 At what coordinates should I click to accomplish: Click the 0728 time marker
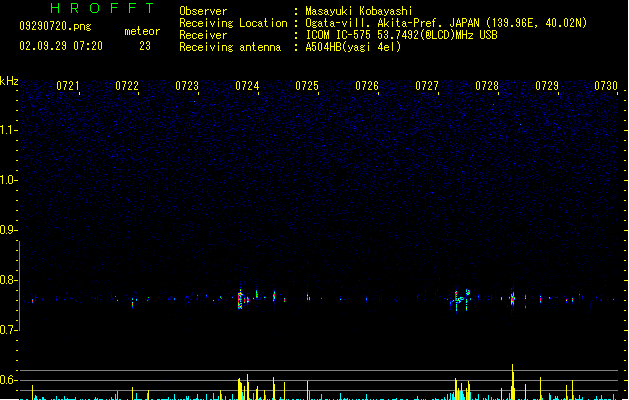point(487,86)
